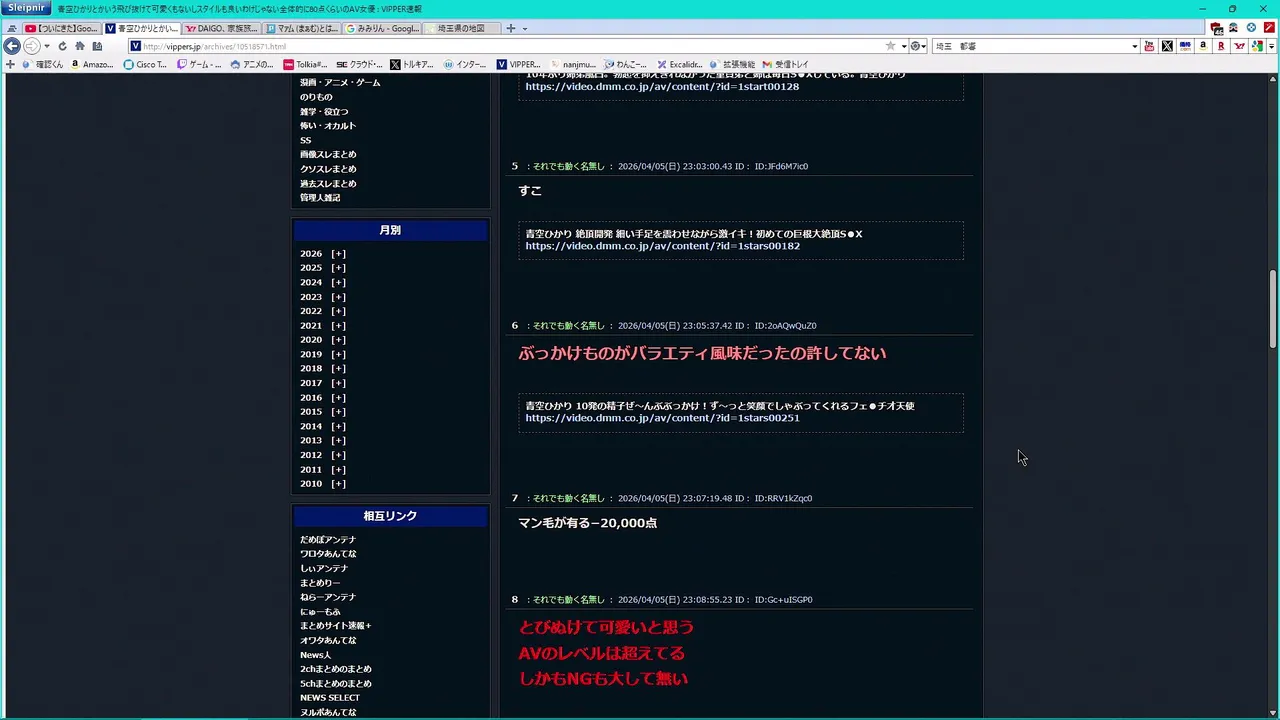Open the 管理人雑記 category link
The height and width of the screenshot is (720, 1280).
[x=320, y=198]
